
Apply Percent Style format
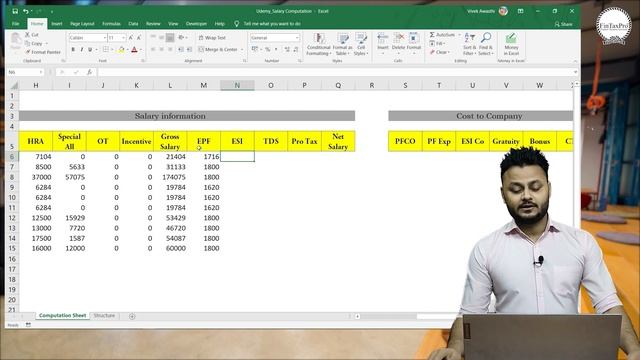click(267, 49)
